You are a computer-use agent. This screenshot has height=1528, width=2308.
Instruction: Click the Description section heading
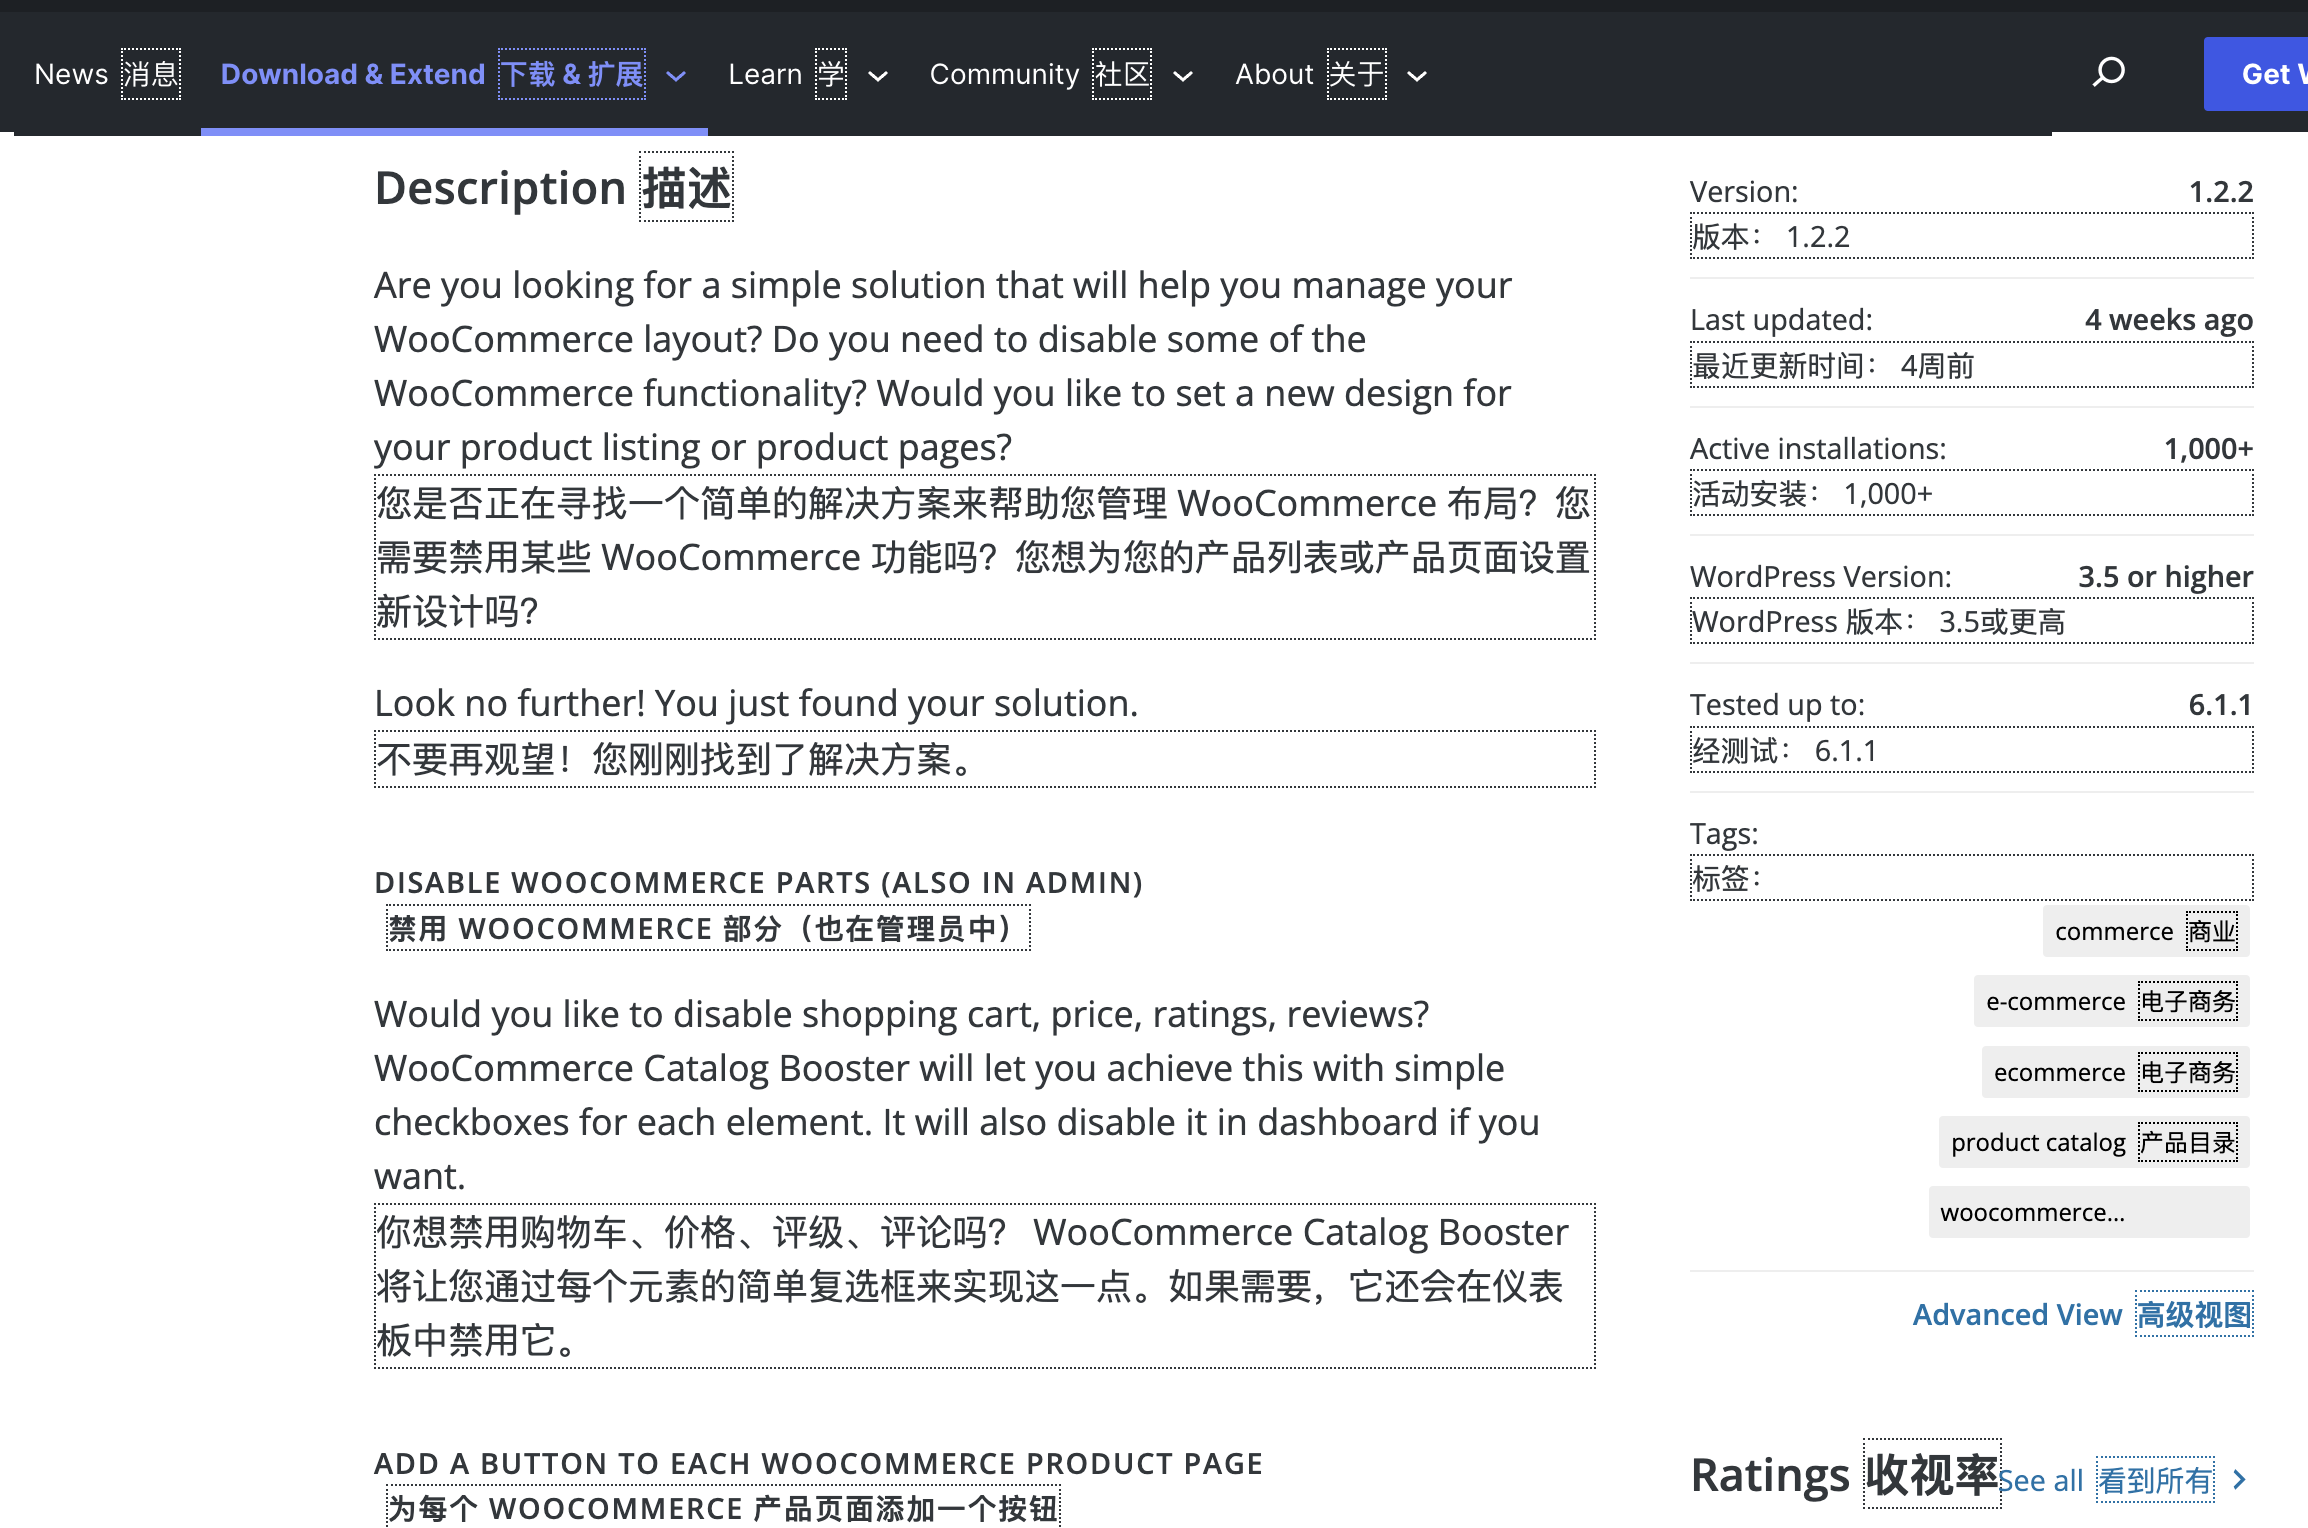coord(500,187)
